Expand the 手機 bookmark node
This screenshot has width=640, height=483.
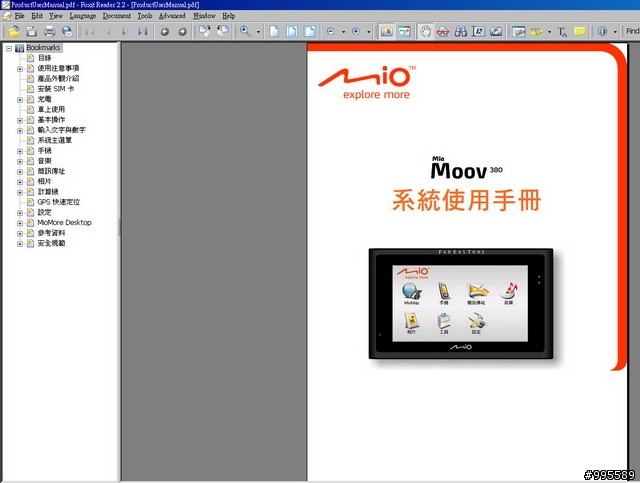[20, 151]
